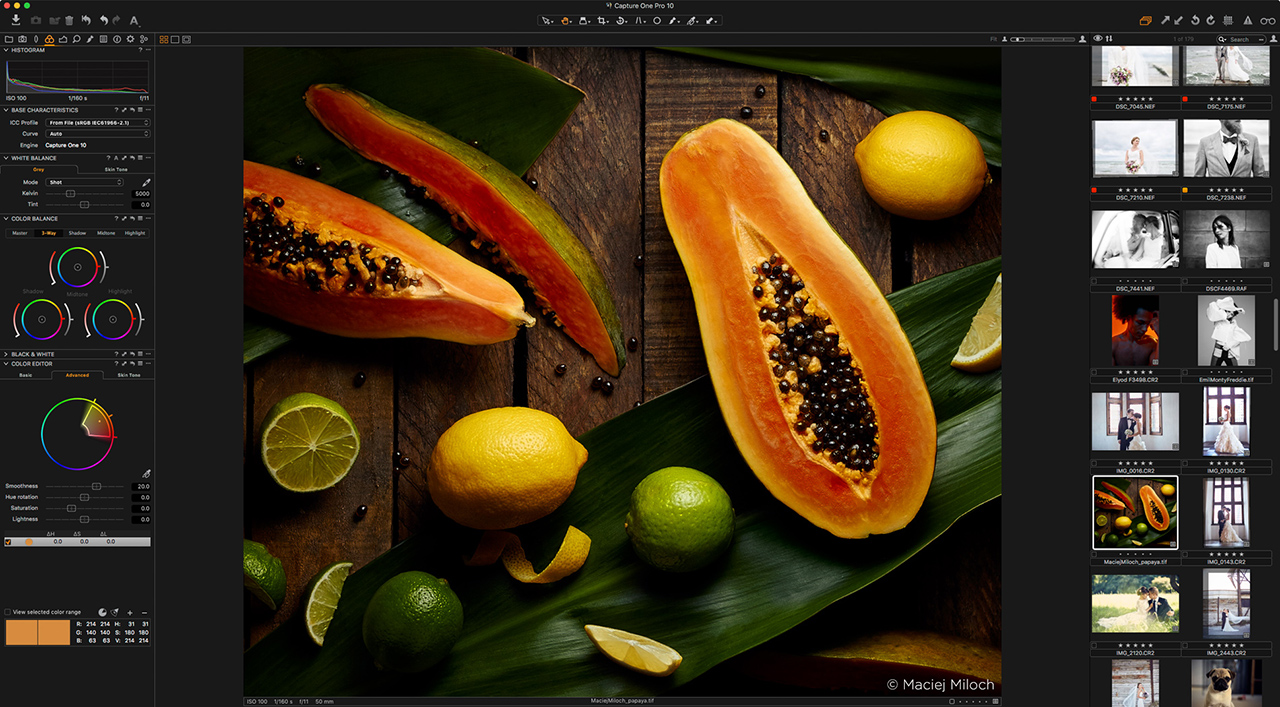Image resolution: width=1280 pixels, height=707 pixels.
Task: Uncheck the orange color range row checkbox
Action: 8,542
